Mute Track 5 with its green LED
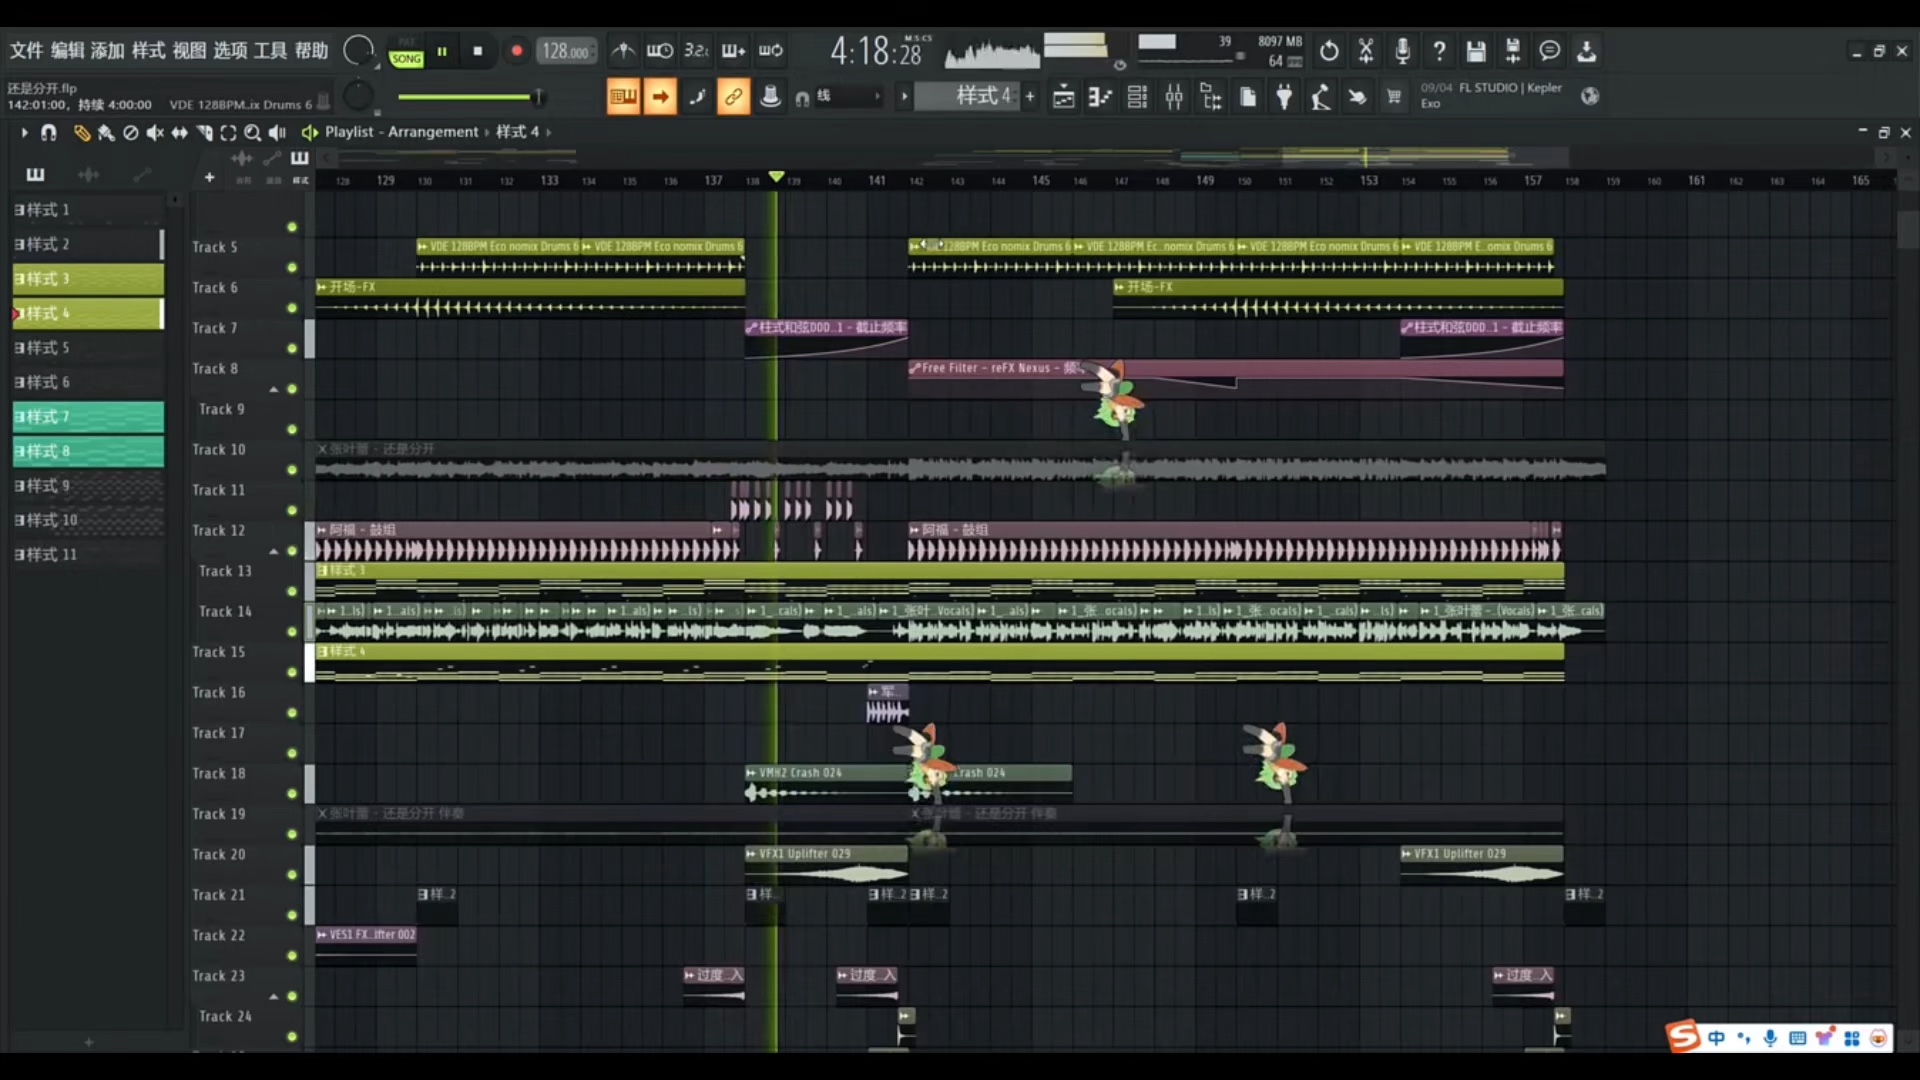1920x1080 pixels. point(292,267)
